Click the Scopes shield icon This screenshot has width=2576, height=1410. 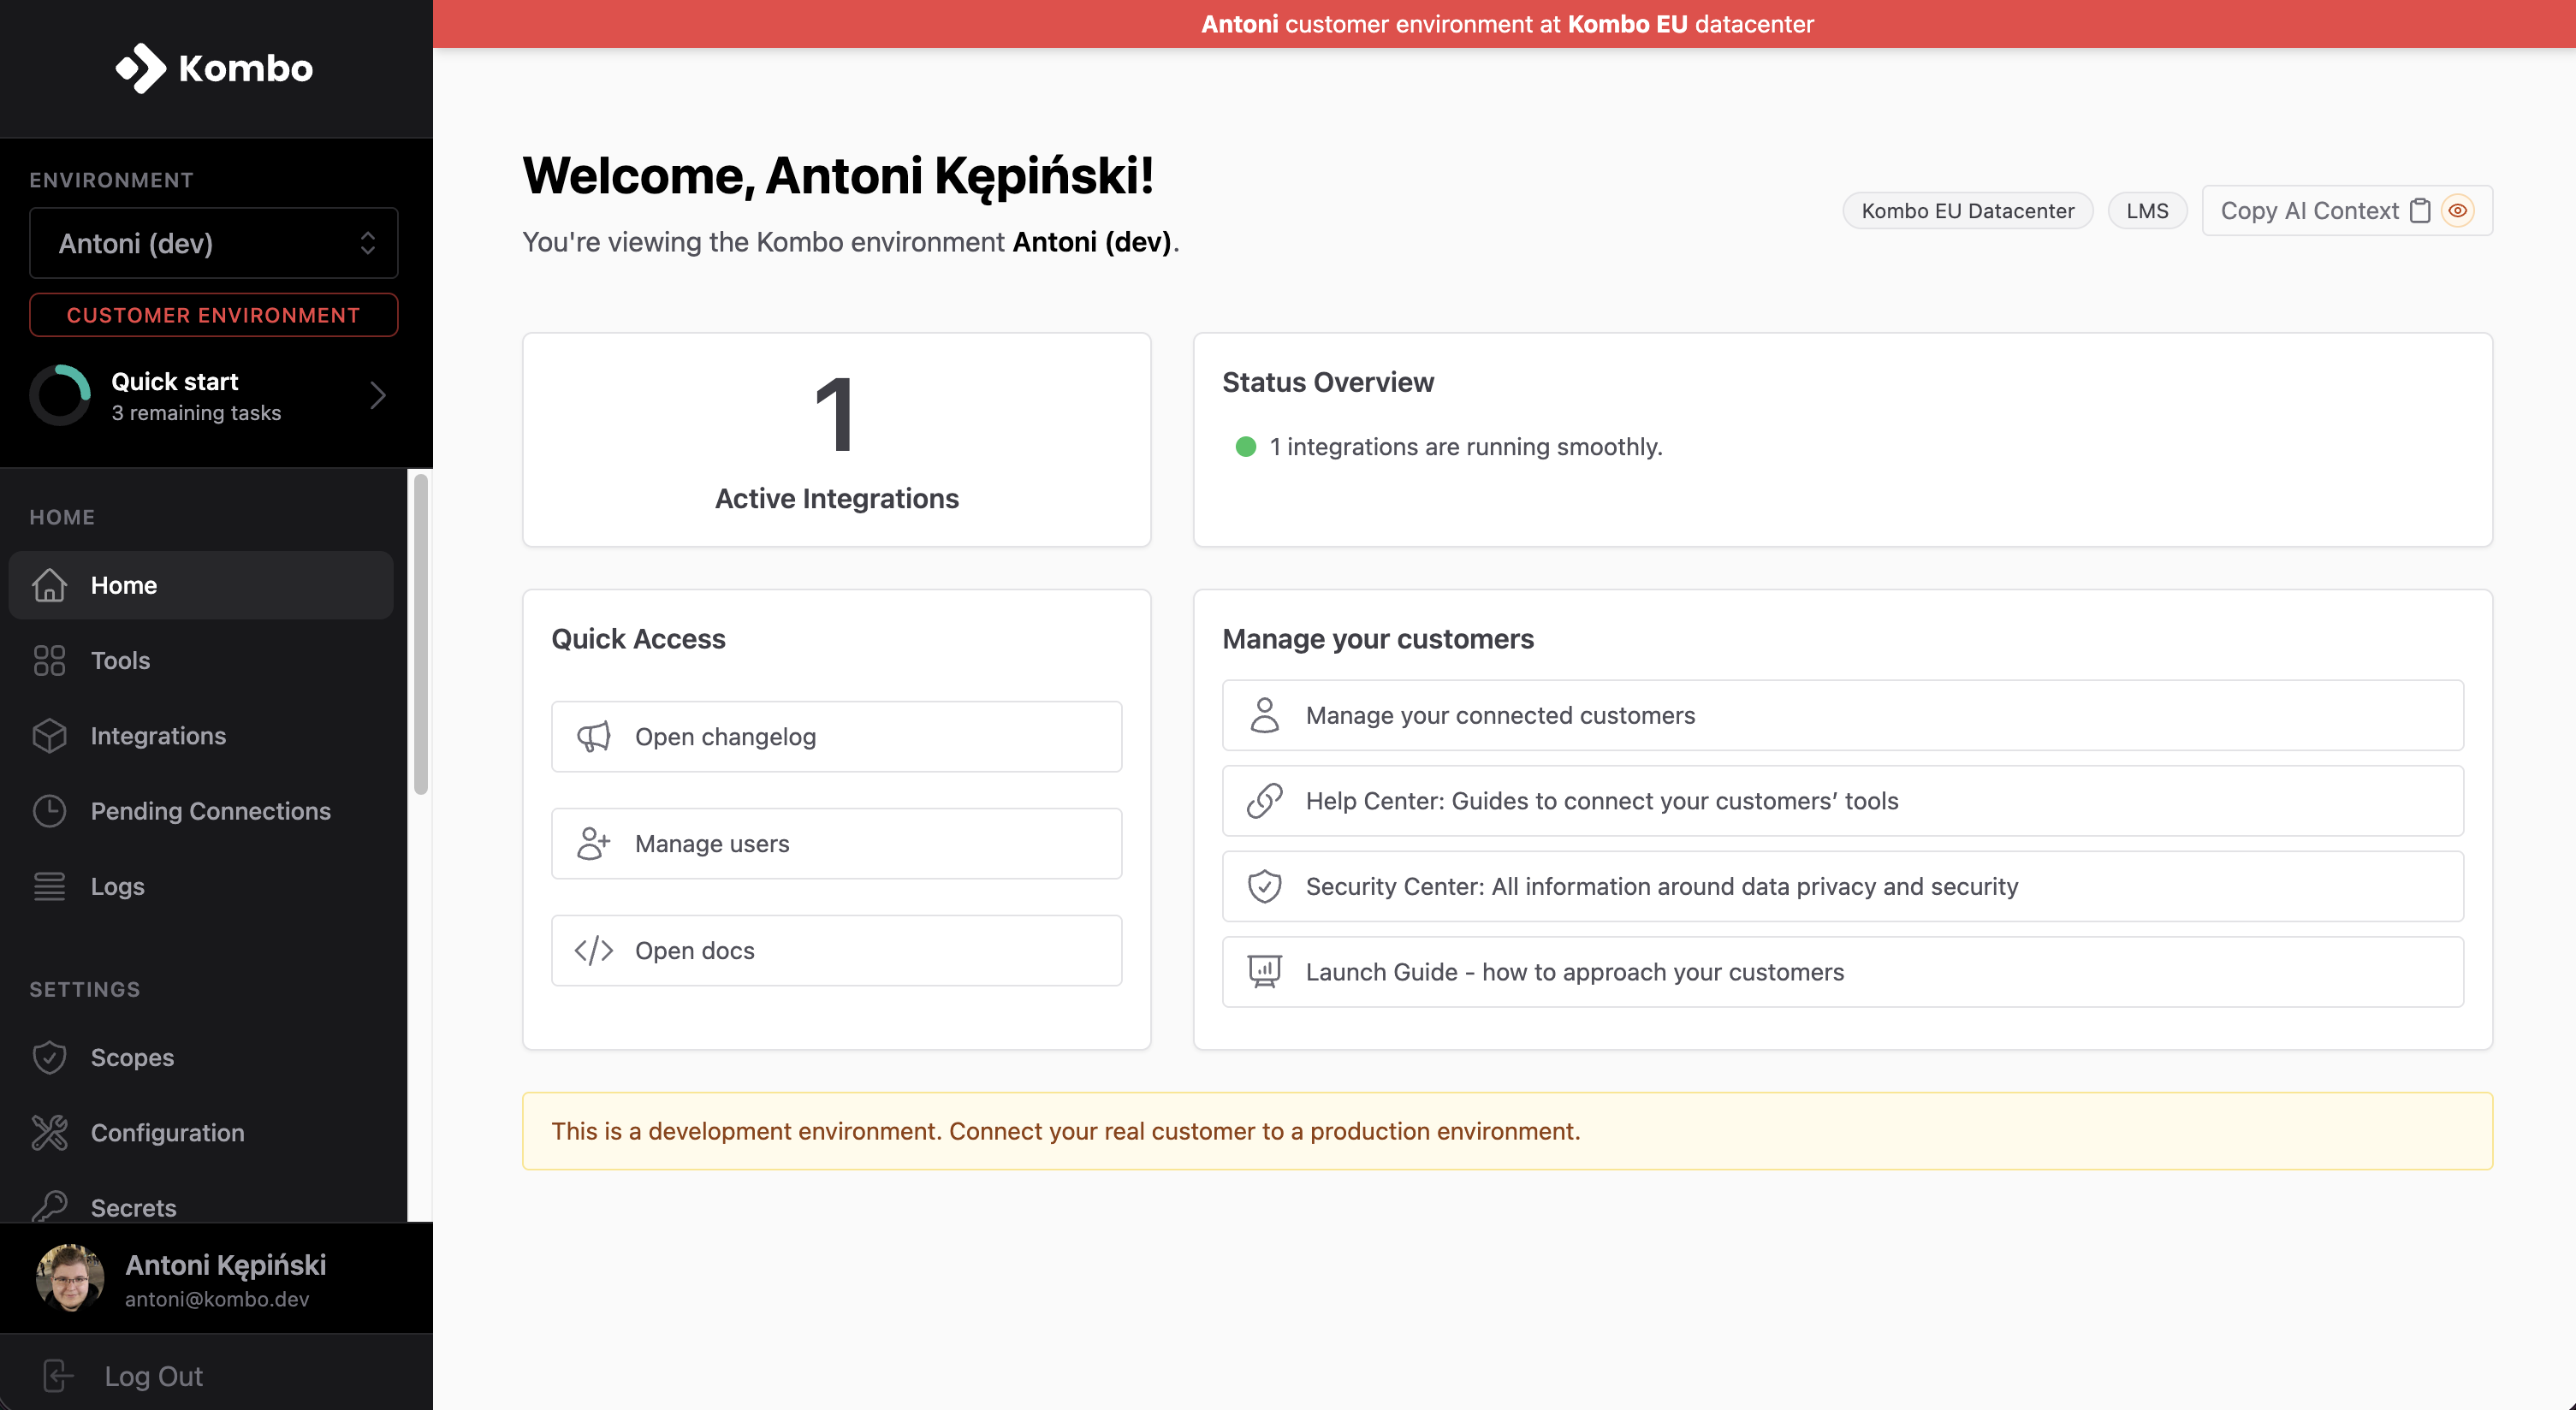pyautogui.click(x=49, y=1057)
